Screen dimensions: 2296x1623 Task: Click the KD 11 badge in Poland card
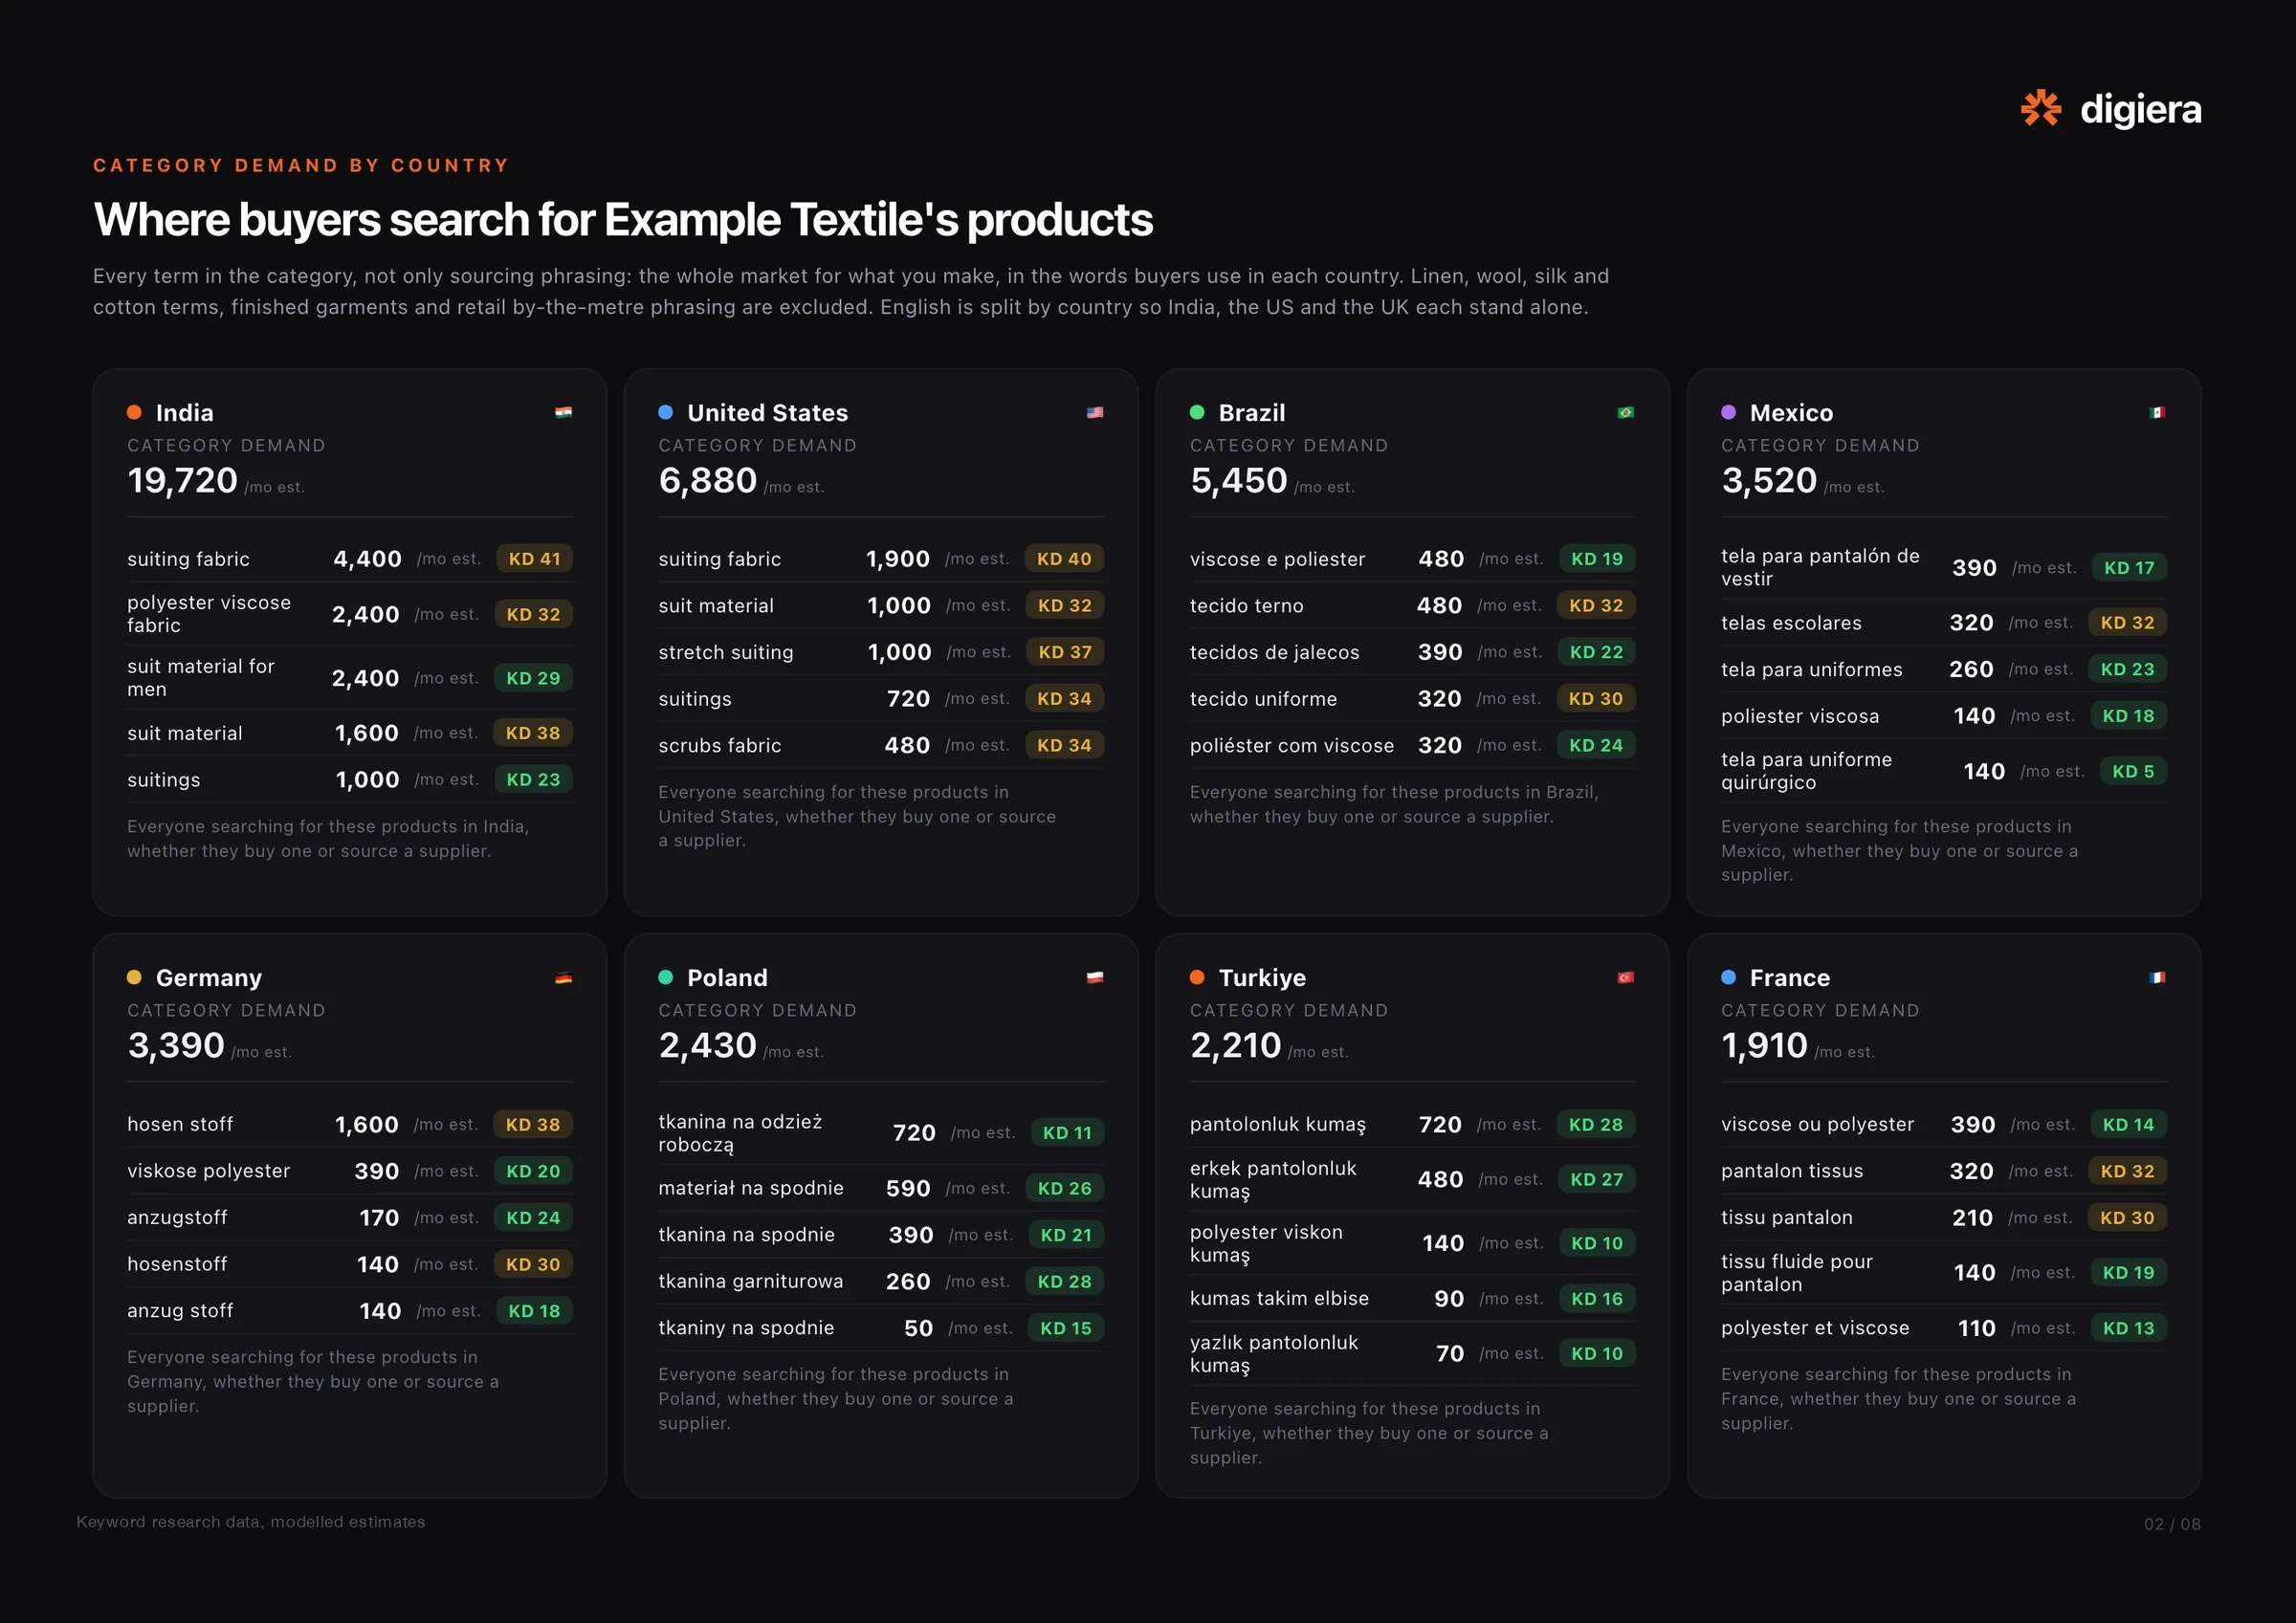pyautogui.click(x=1067, y=1133)
